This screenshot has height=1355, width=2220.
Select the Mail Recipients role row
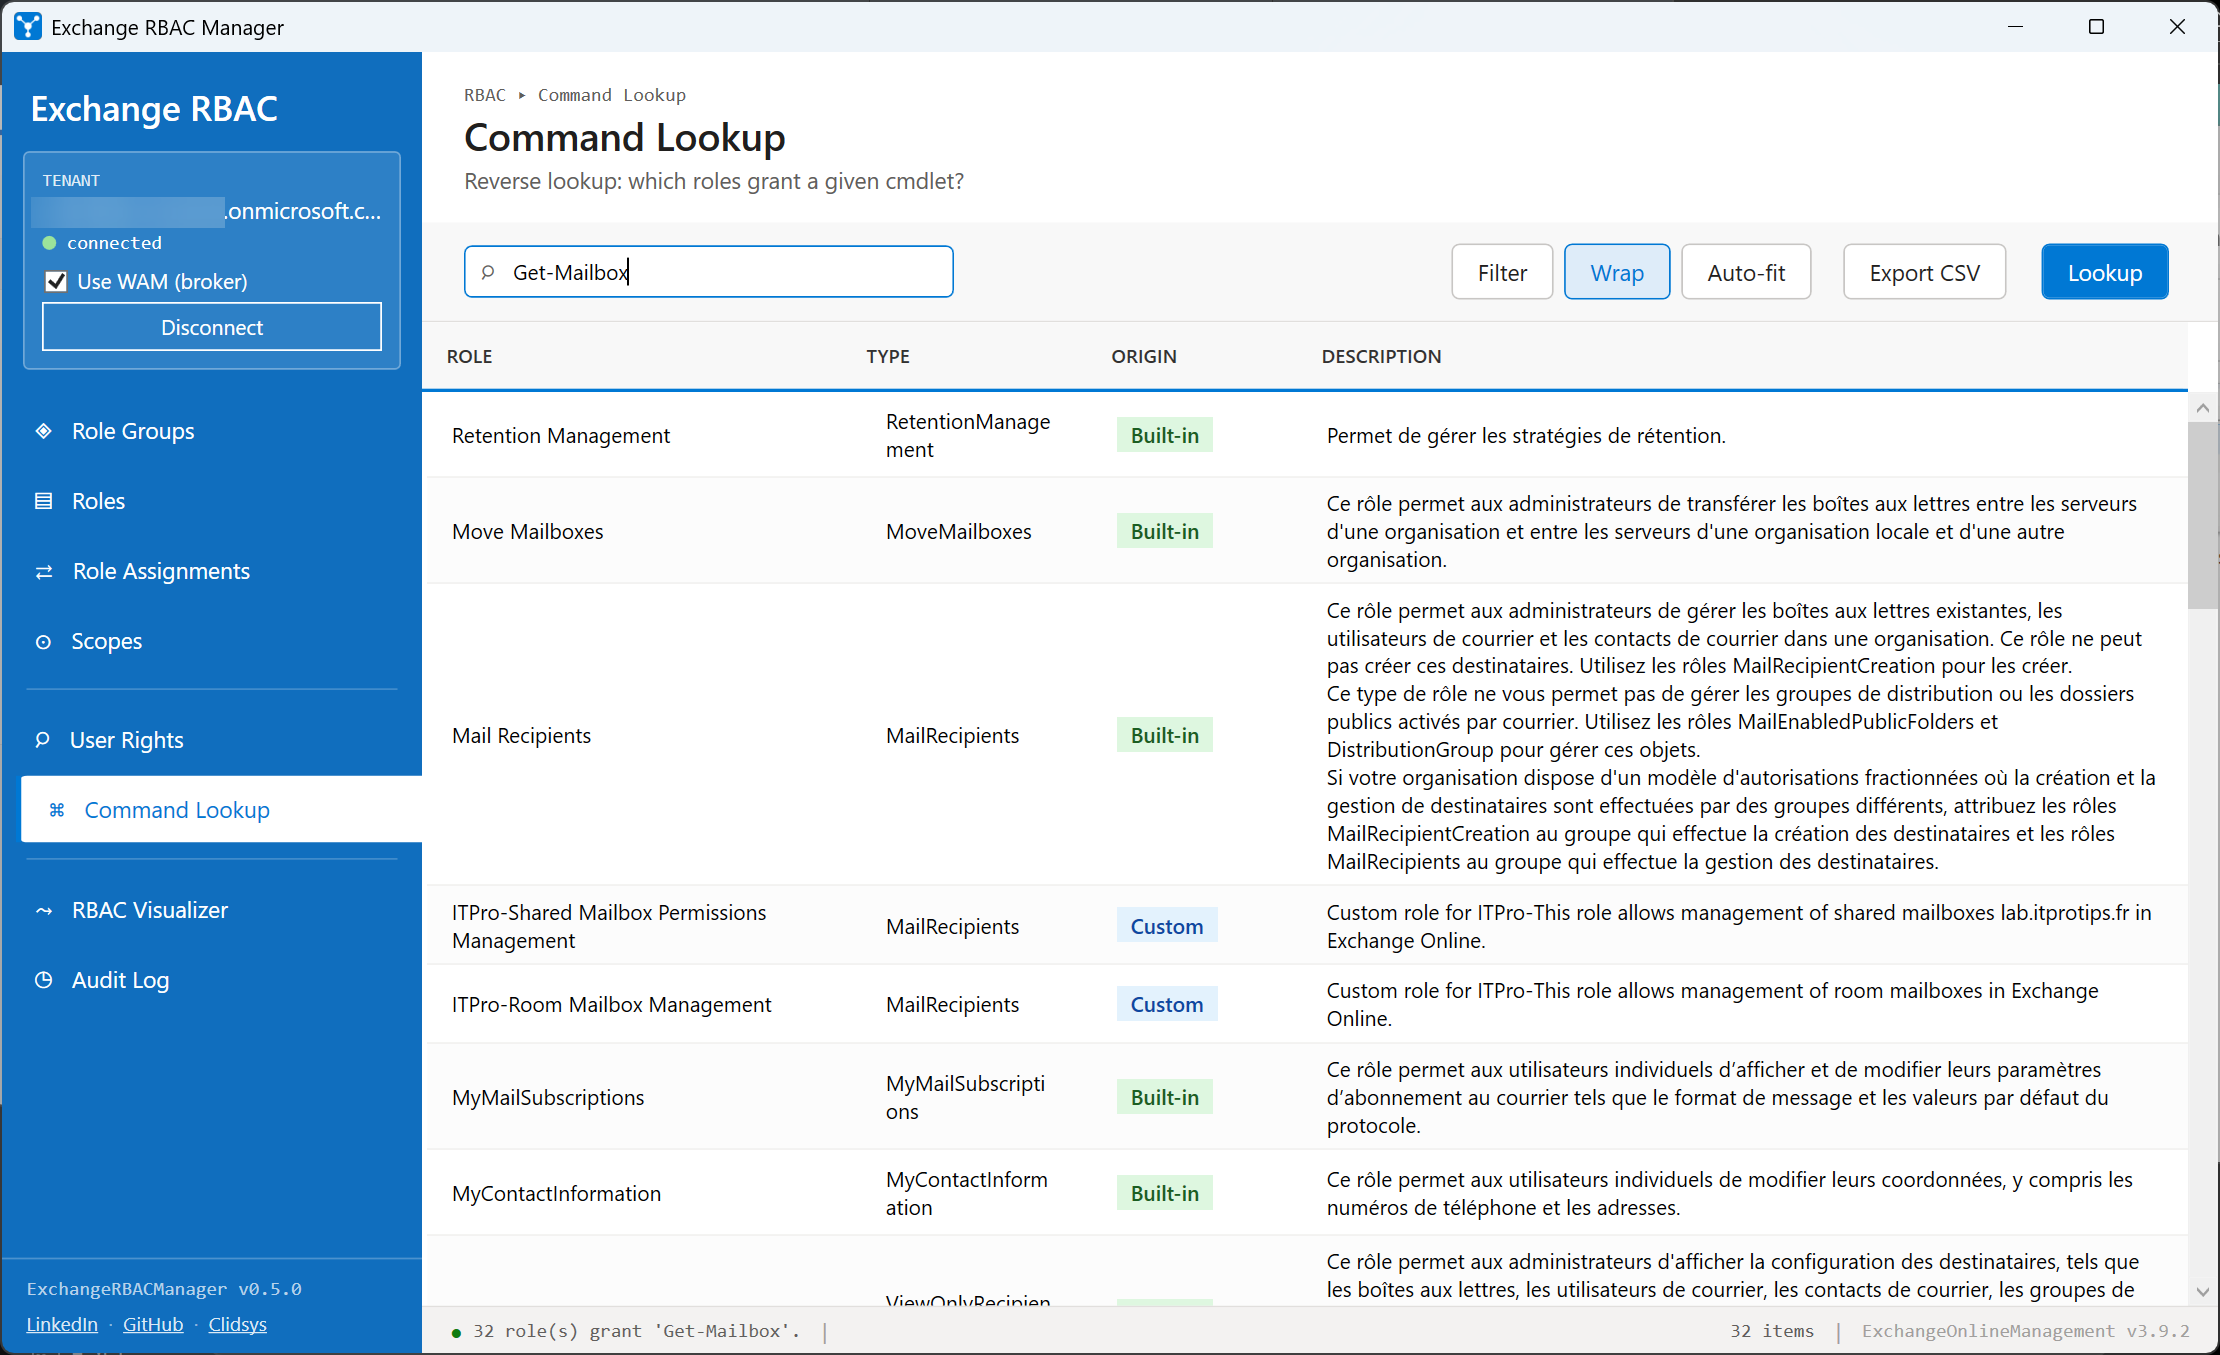click(x=1305, y=735)
